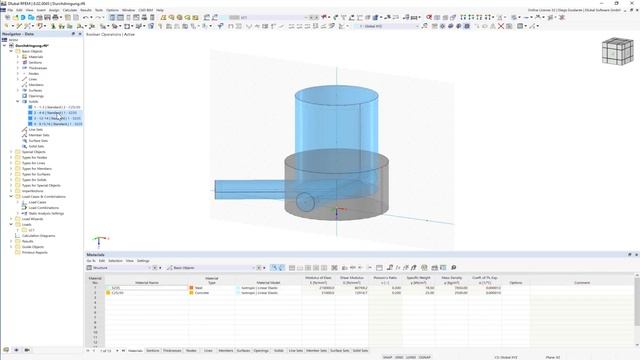This screenshot has height=360, width=640.
Task: Click the Print icon in the toolbar
Action: point(55,18)
